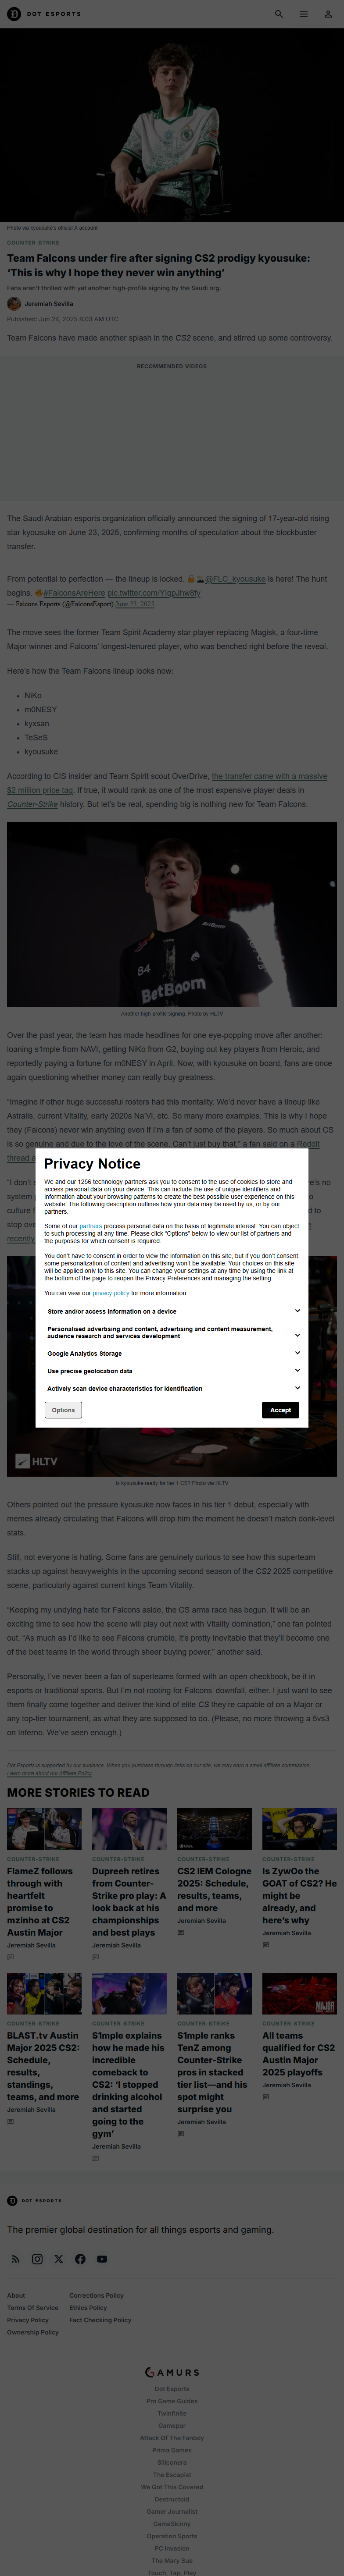Click the Dot Esports logo in the header

point(44,14)
